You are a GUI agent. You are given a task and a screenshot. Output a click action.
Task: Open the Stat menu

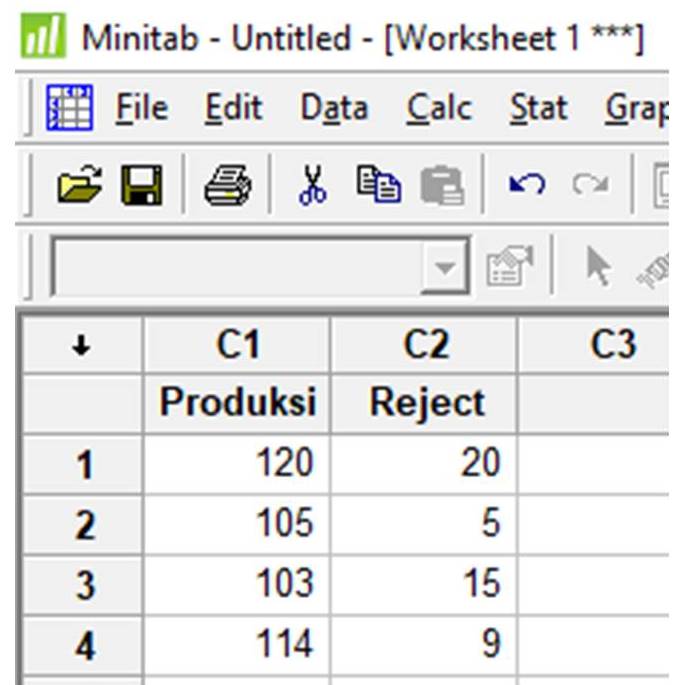(x=538, y=108)
